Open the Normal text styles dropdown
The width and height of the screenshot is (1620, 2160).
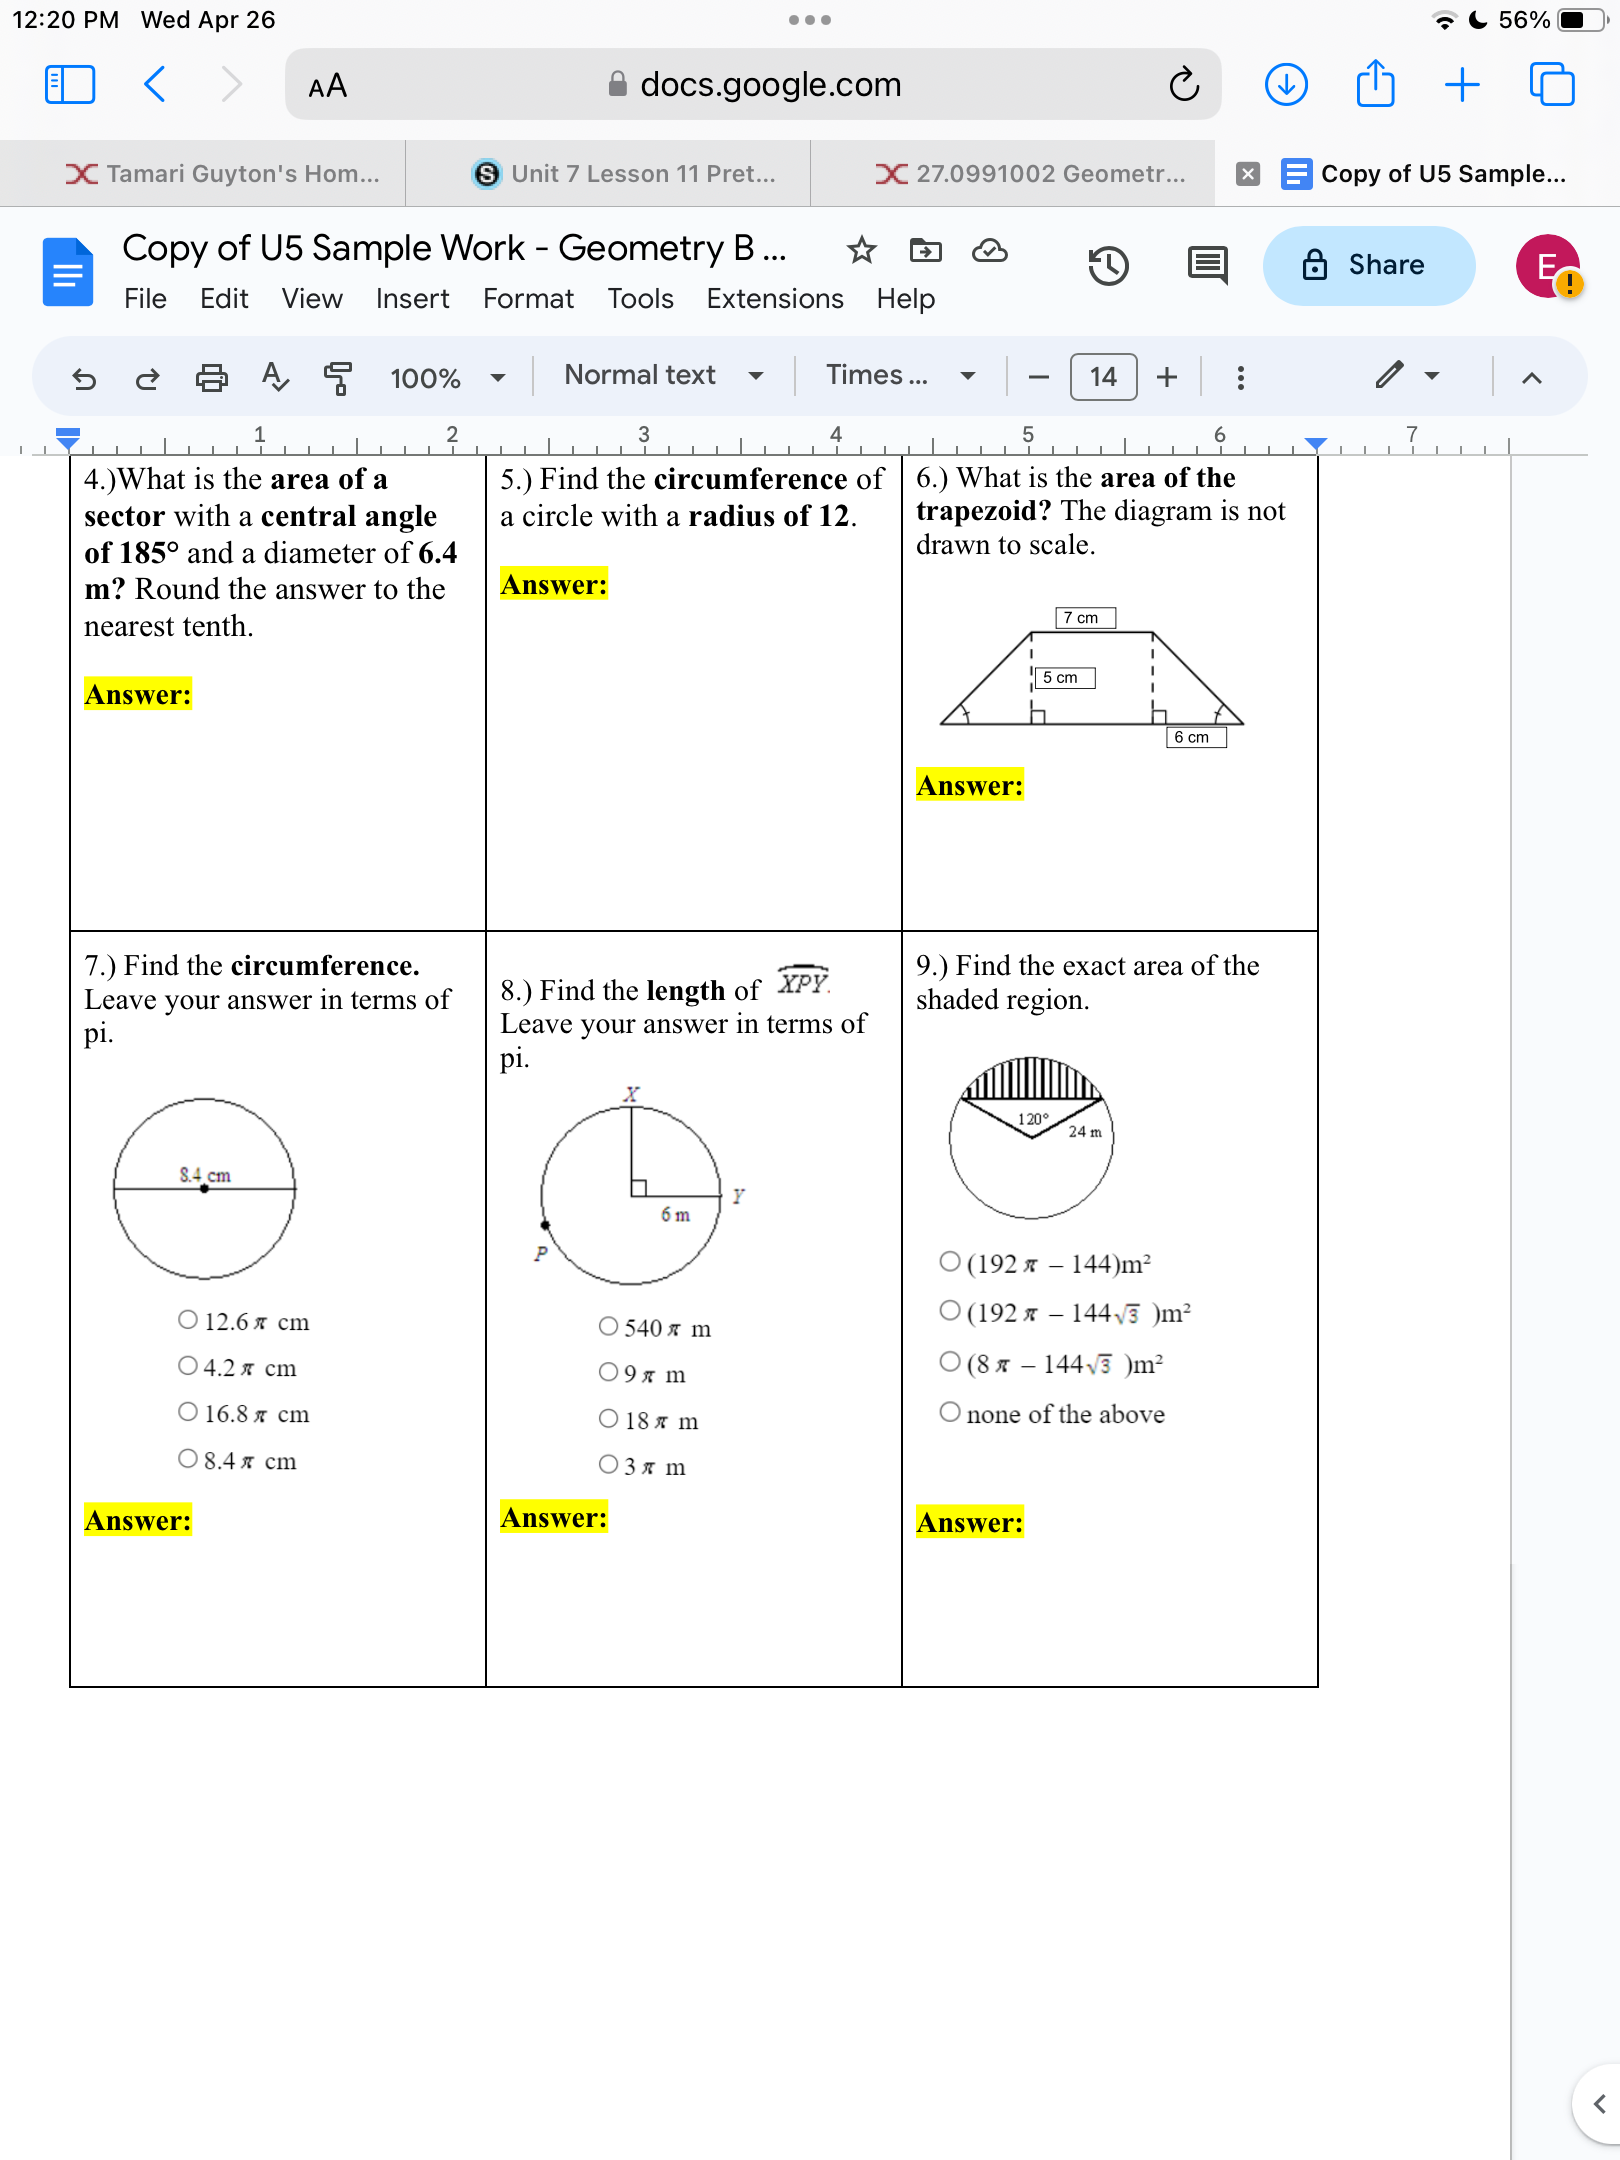[x=662, y=375]
